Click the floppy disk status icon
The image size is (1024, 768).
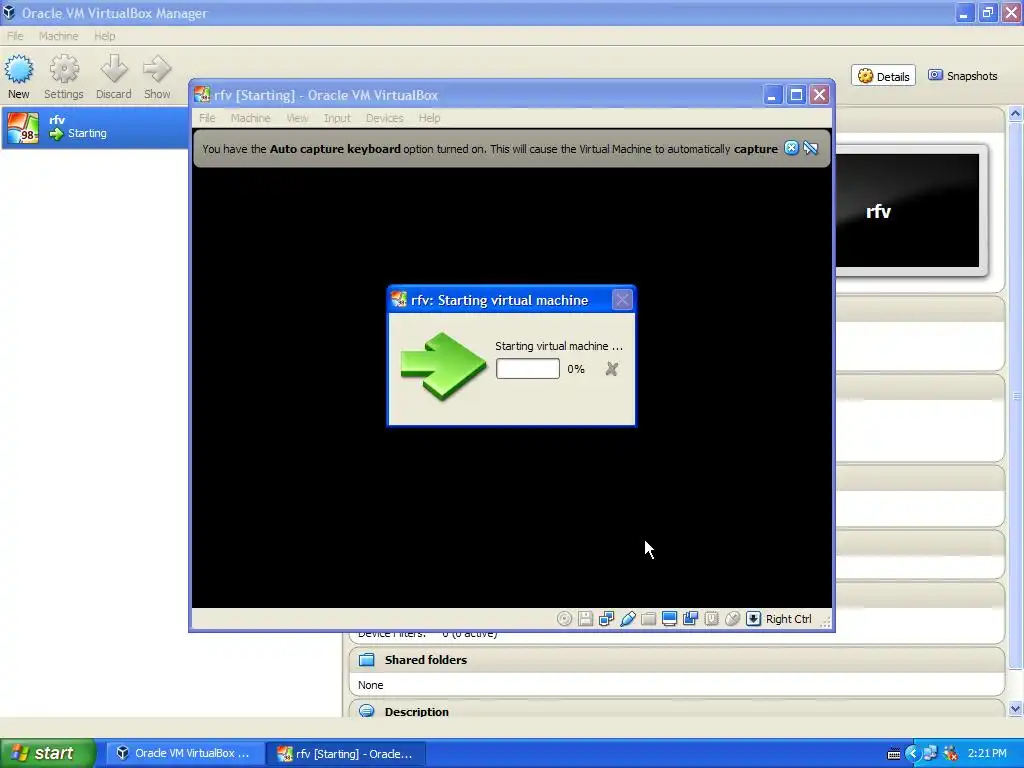(585, 618)
